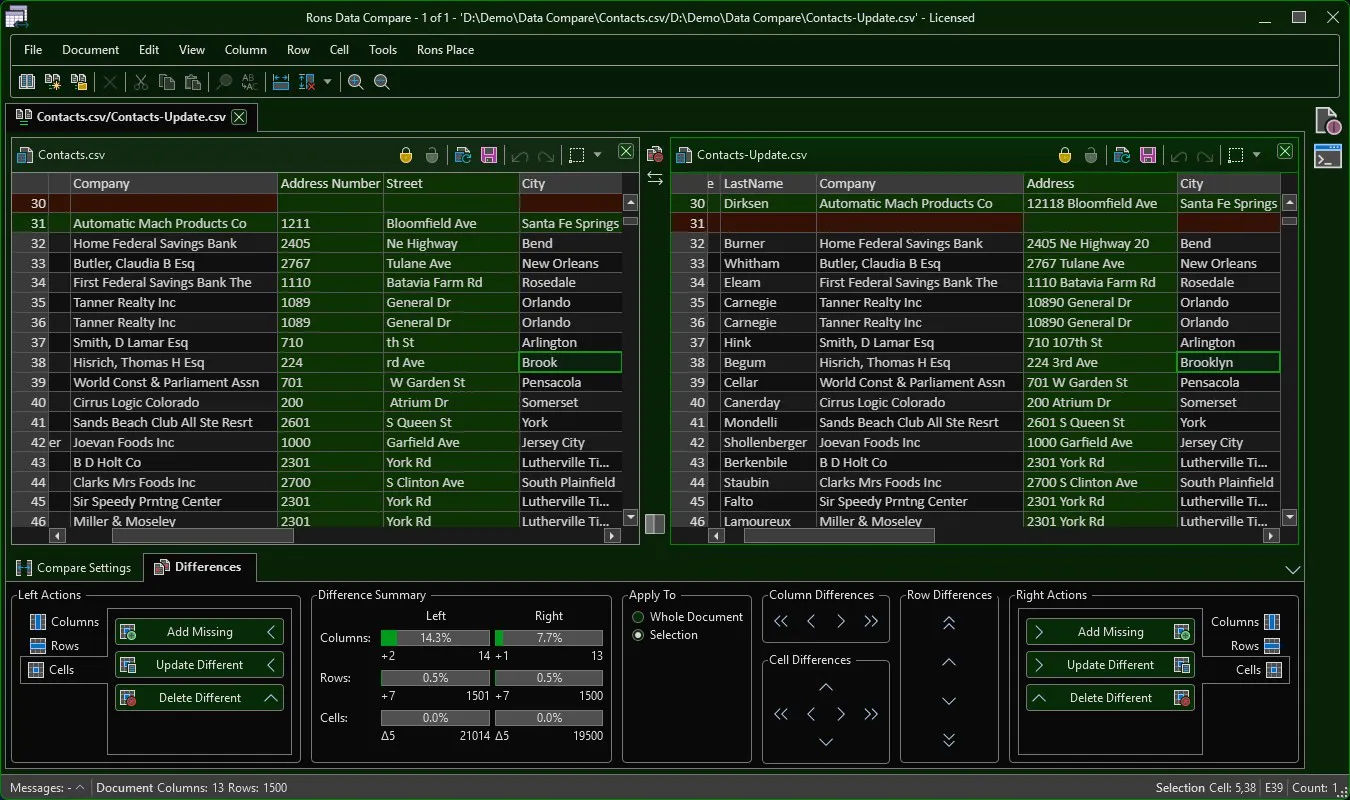Switch Left Actions to Rows
Viewport: 1350px width, 800px height.
[x=55, y=646]
